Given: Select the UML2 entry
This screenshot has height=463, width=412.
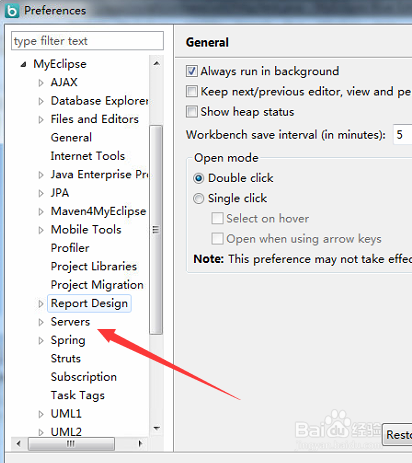Looking at the screenshot, I should 66,432.
